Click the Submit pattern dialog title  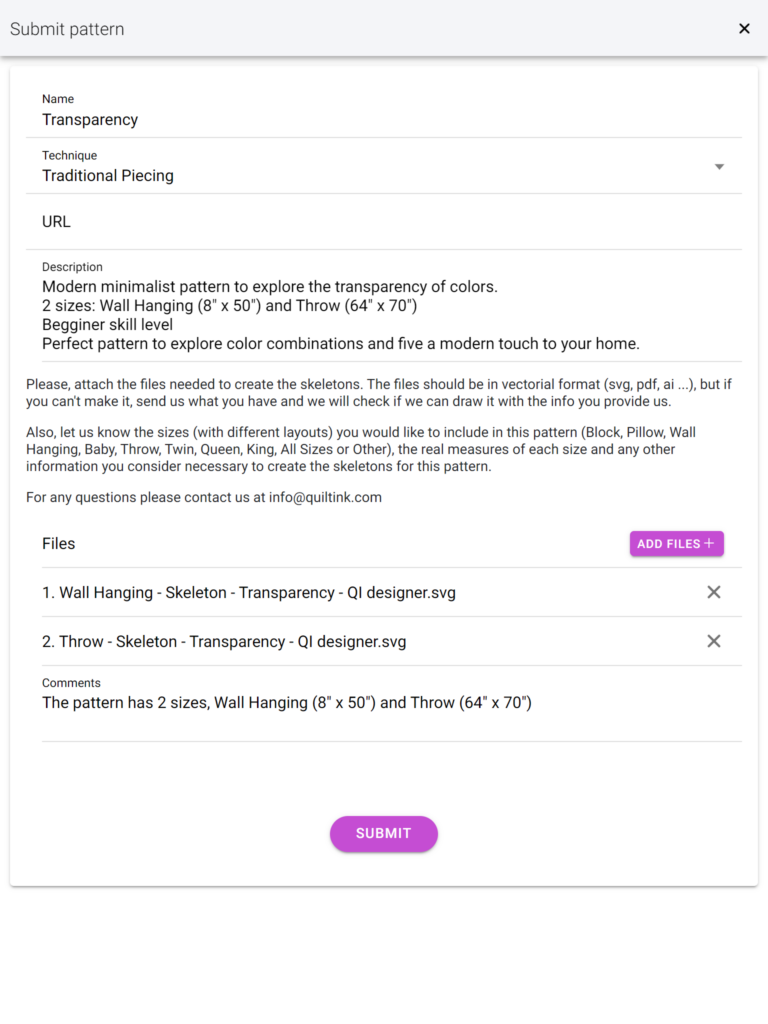pyautogui.click(x=67, y=29)
